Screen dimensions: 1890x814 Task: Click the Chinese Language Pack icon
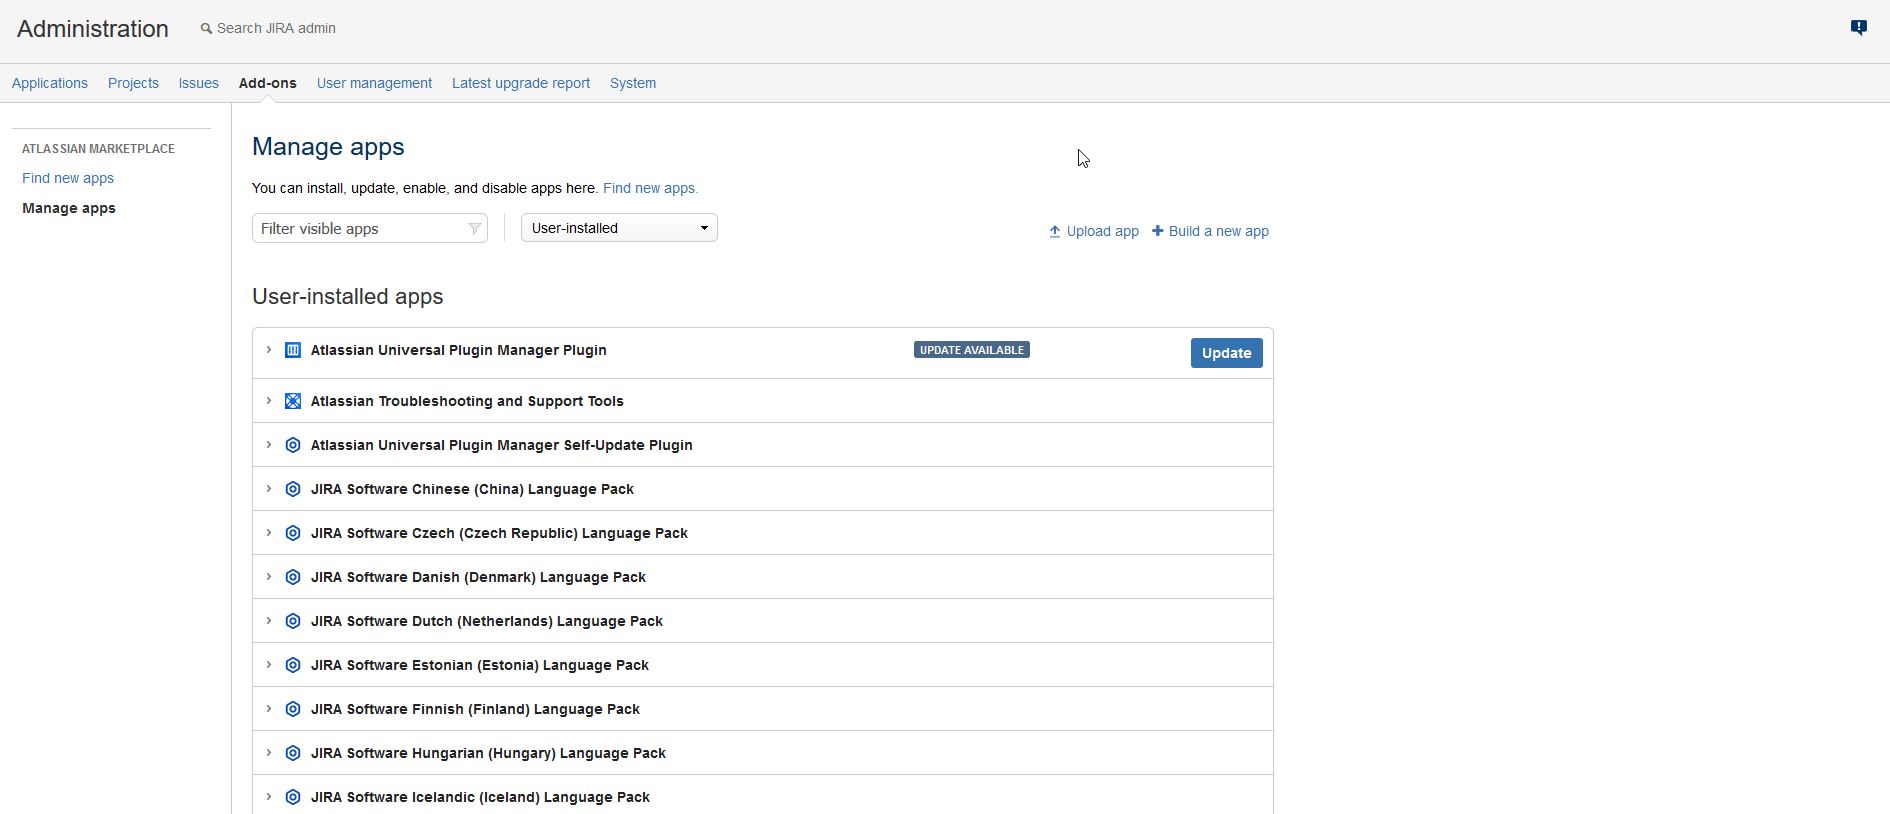[293, 489]
